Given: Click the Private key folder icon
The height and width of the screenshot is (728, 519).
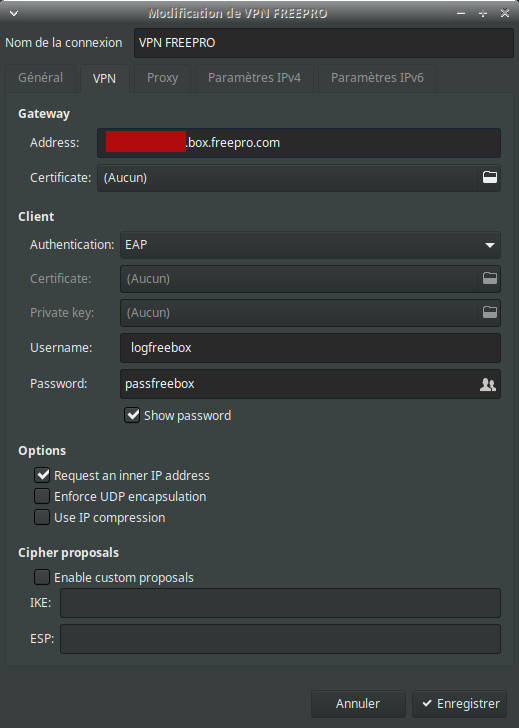Looking at the screenshot, I should [x=490, y=312].
